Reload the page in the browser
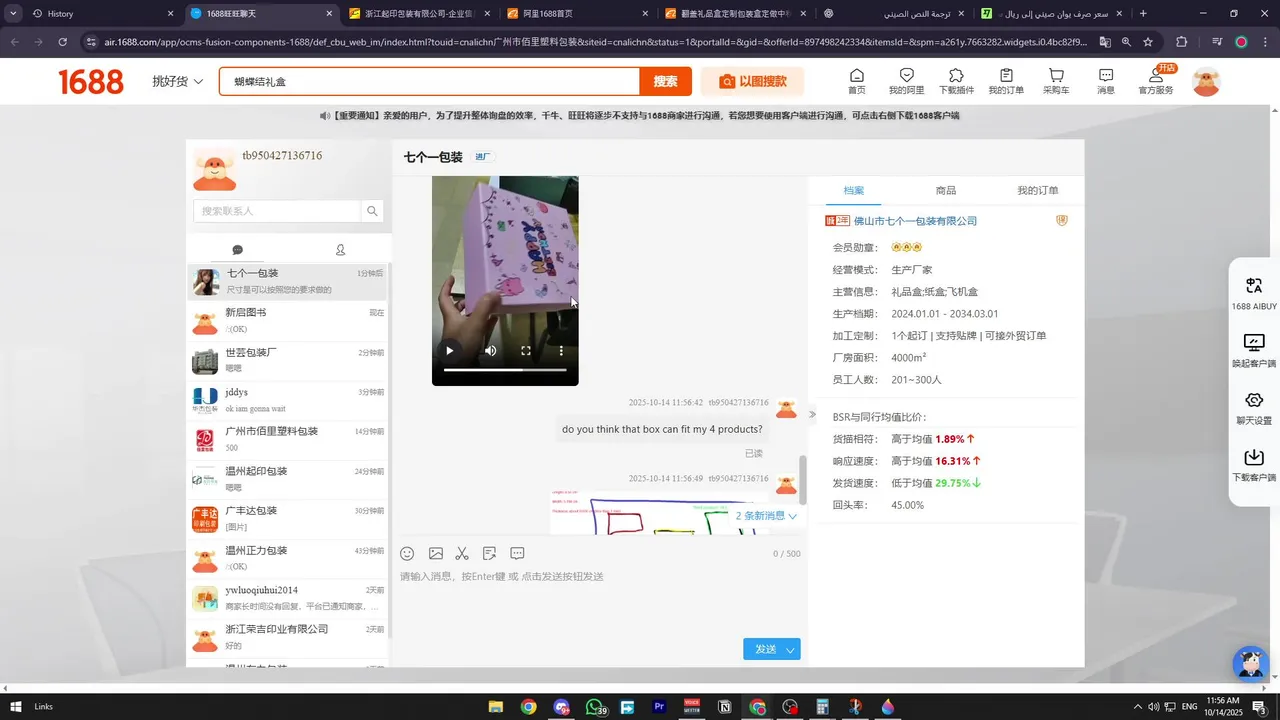This screenshot has height=720, width=1280. (63, 42)
